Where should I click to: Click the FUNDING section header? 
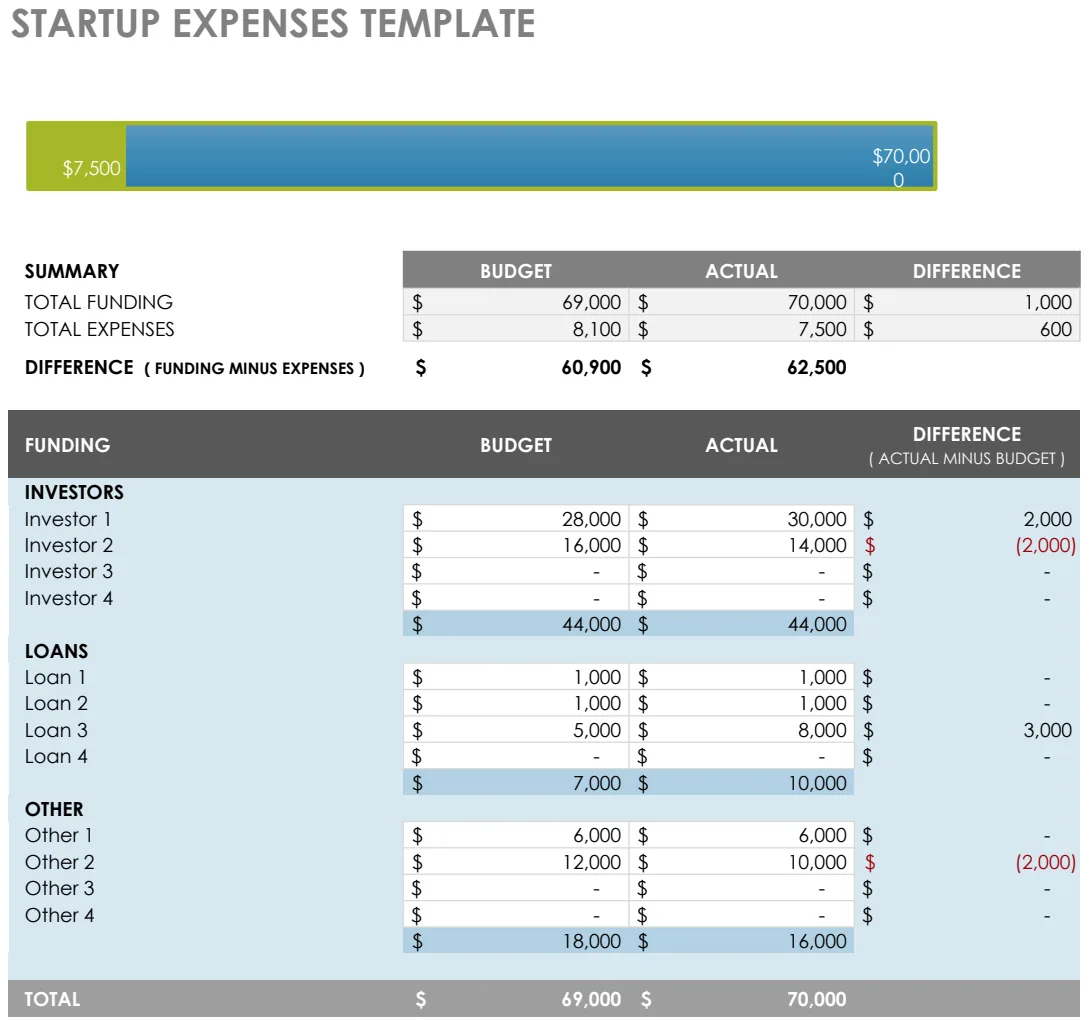(67, 445)
